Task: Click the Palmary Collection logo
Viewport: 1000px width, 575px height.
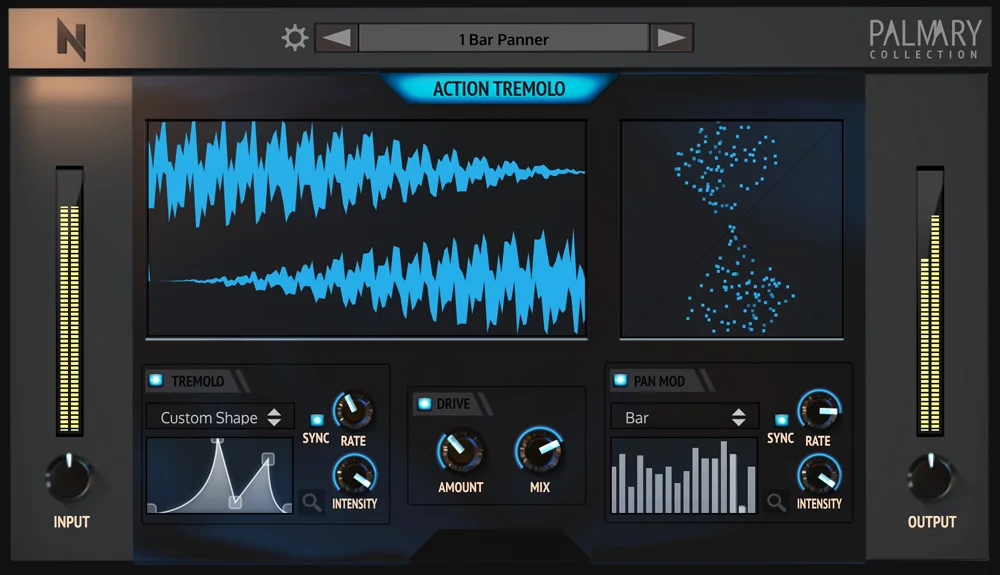Action: 925,39
